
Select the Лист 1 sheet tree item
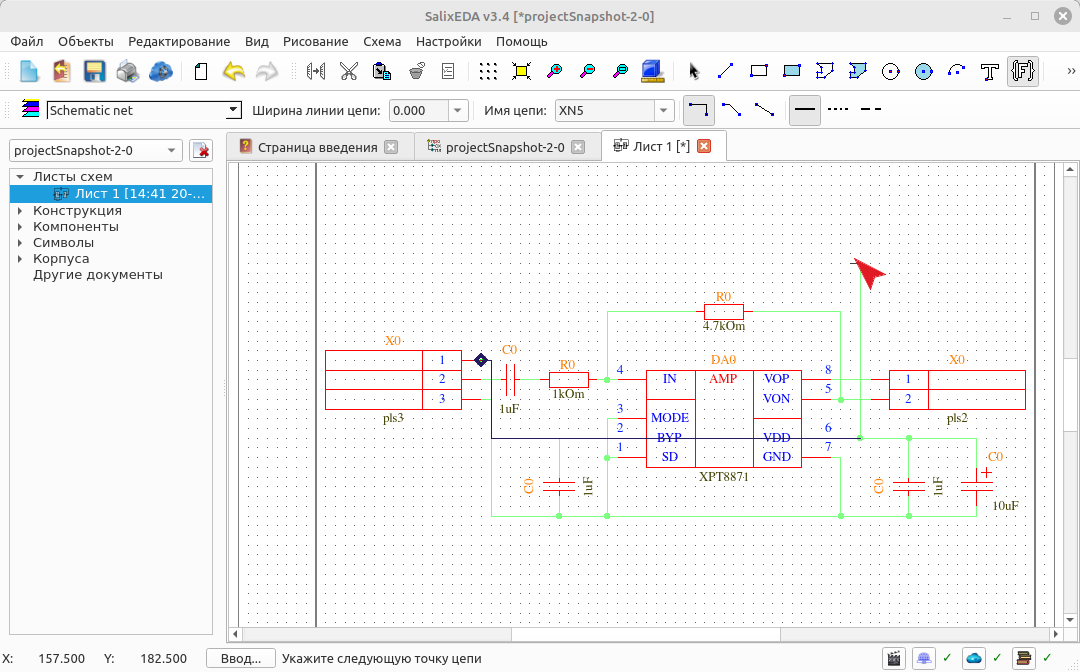click(111, 193)
